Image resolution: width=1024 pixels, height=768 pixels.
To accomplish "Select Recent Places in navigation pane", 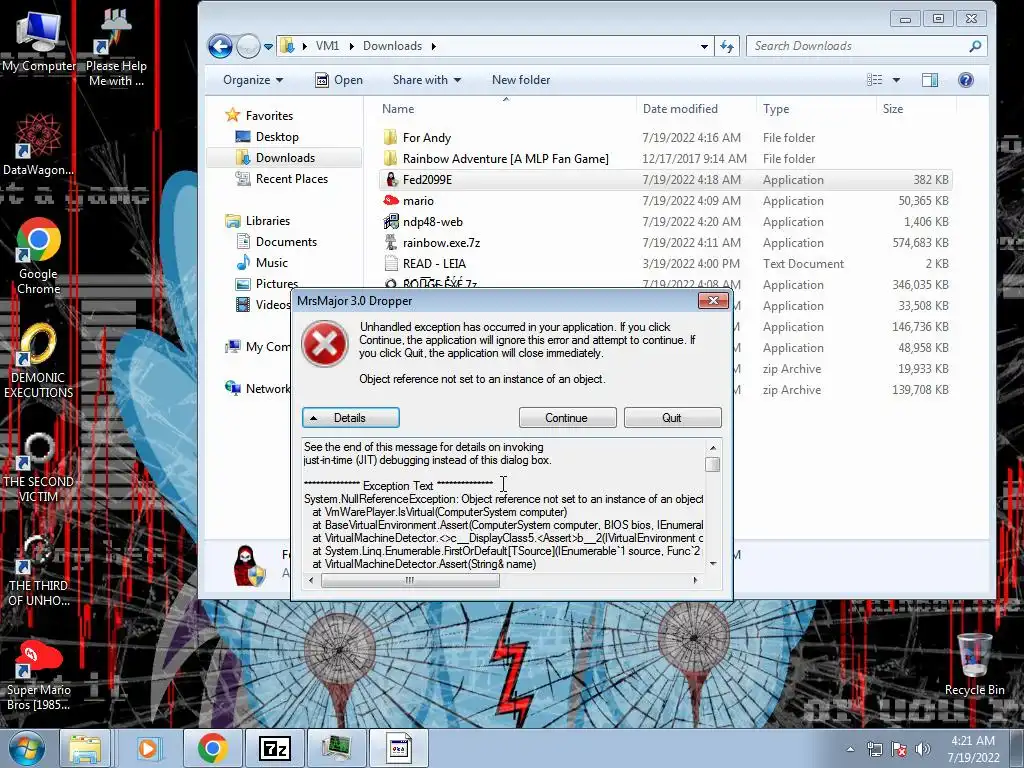I will [282, 178].
